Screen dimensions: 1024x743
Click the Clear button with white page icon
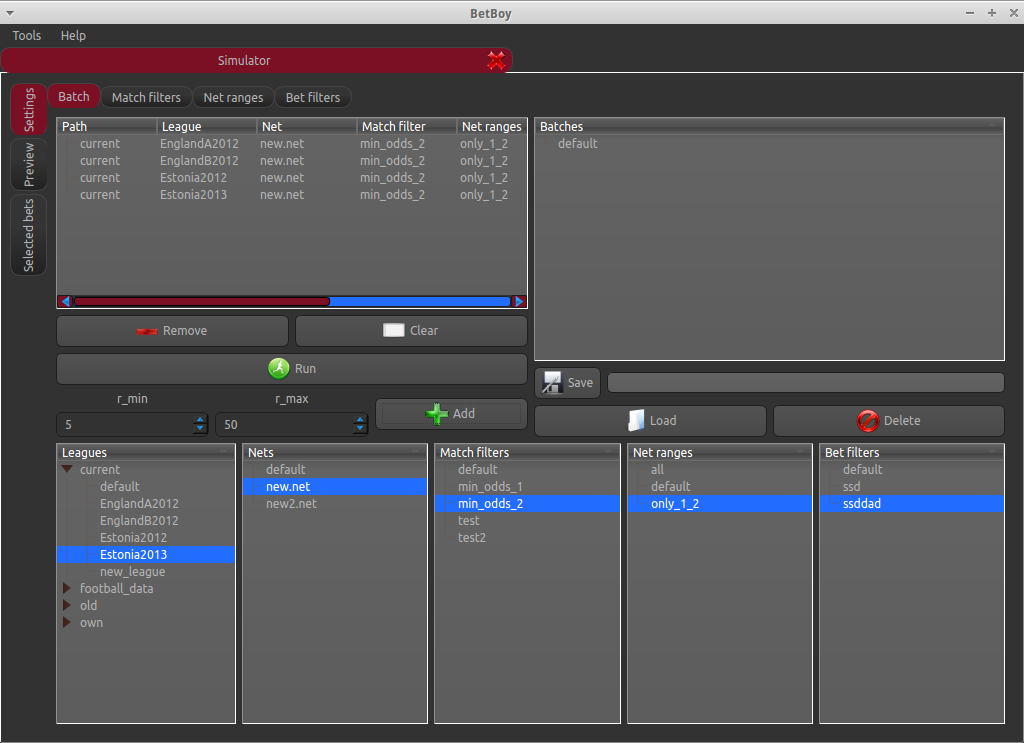(x=411, y=331)
